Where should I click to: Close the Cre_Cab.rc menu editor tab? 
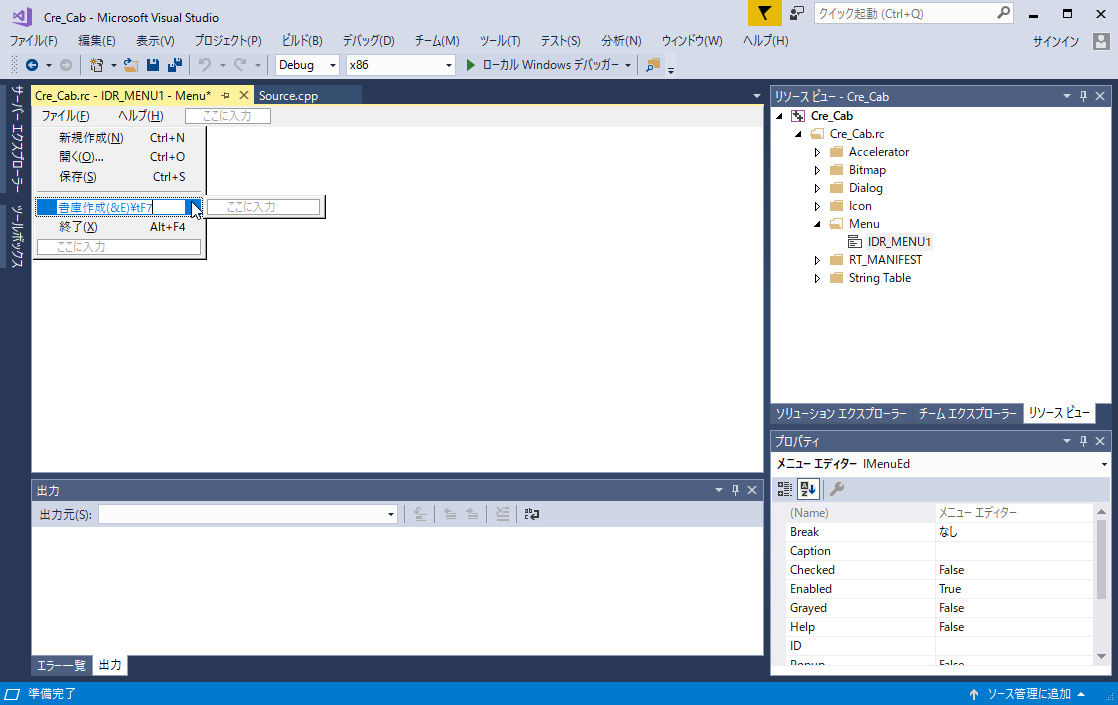pyautogui.click(x=244, y=95)
